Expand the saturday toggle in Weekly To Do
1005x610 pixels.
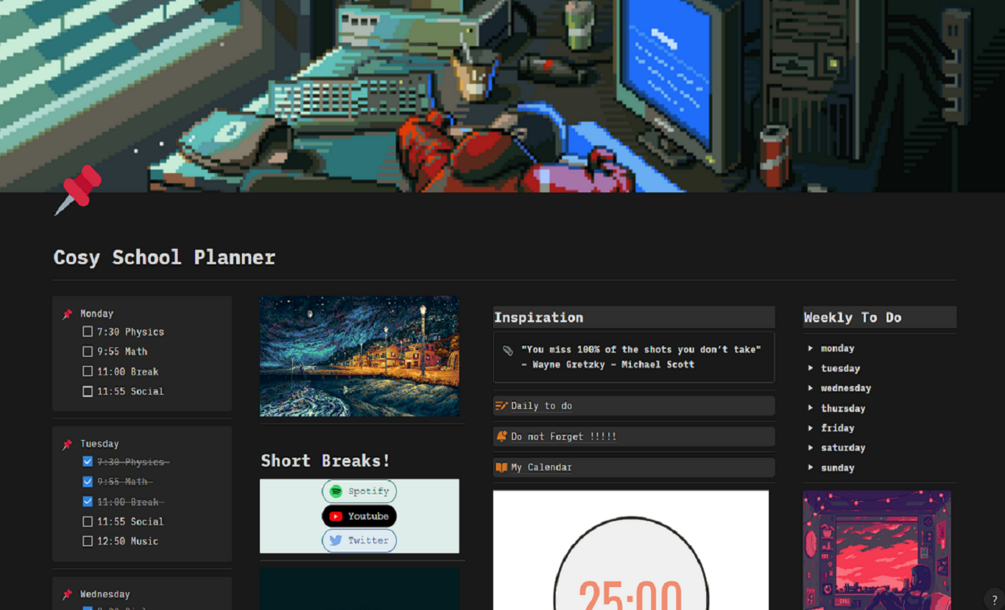(x=810, y=448)
